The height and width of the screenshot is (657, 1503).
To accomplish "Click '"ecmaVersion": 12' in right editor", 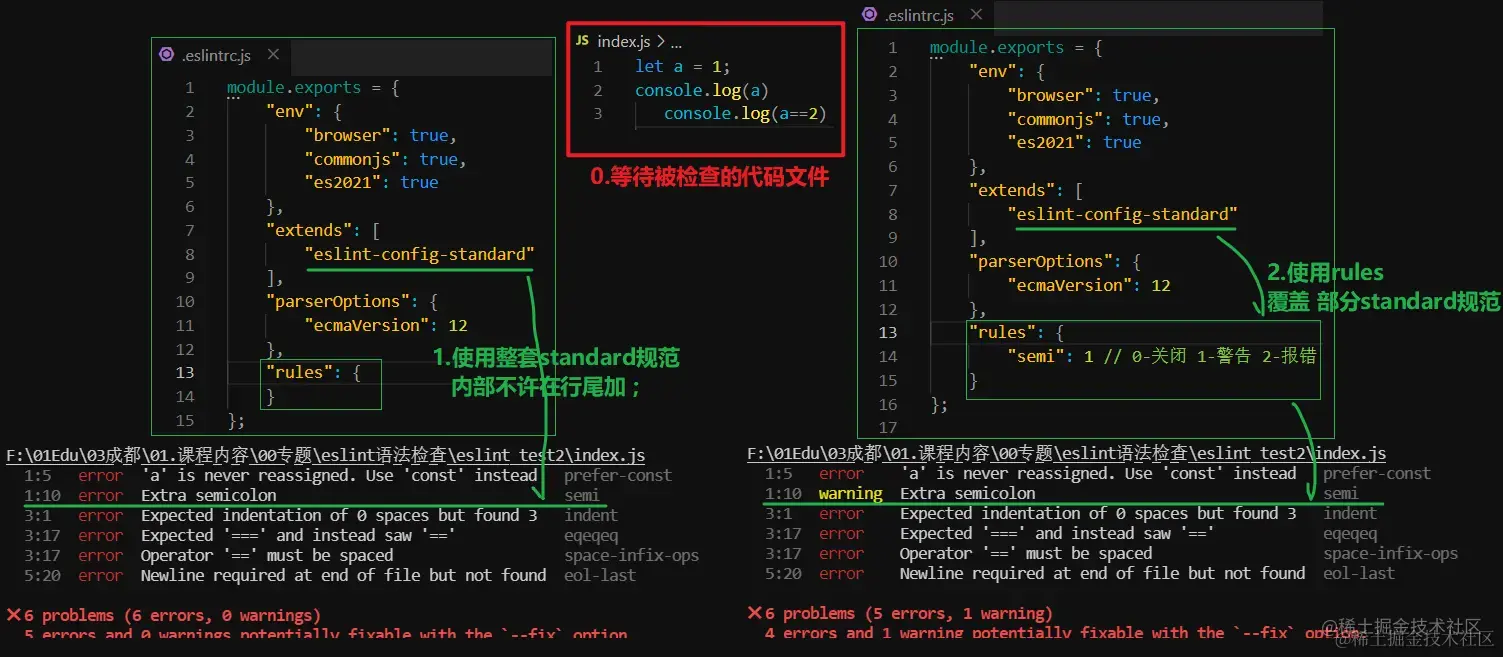I will coord(1089,285).
